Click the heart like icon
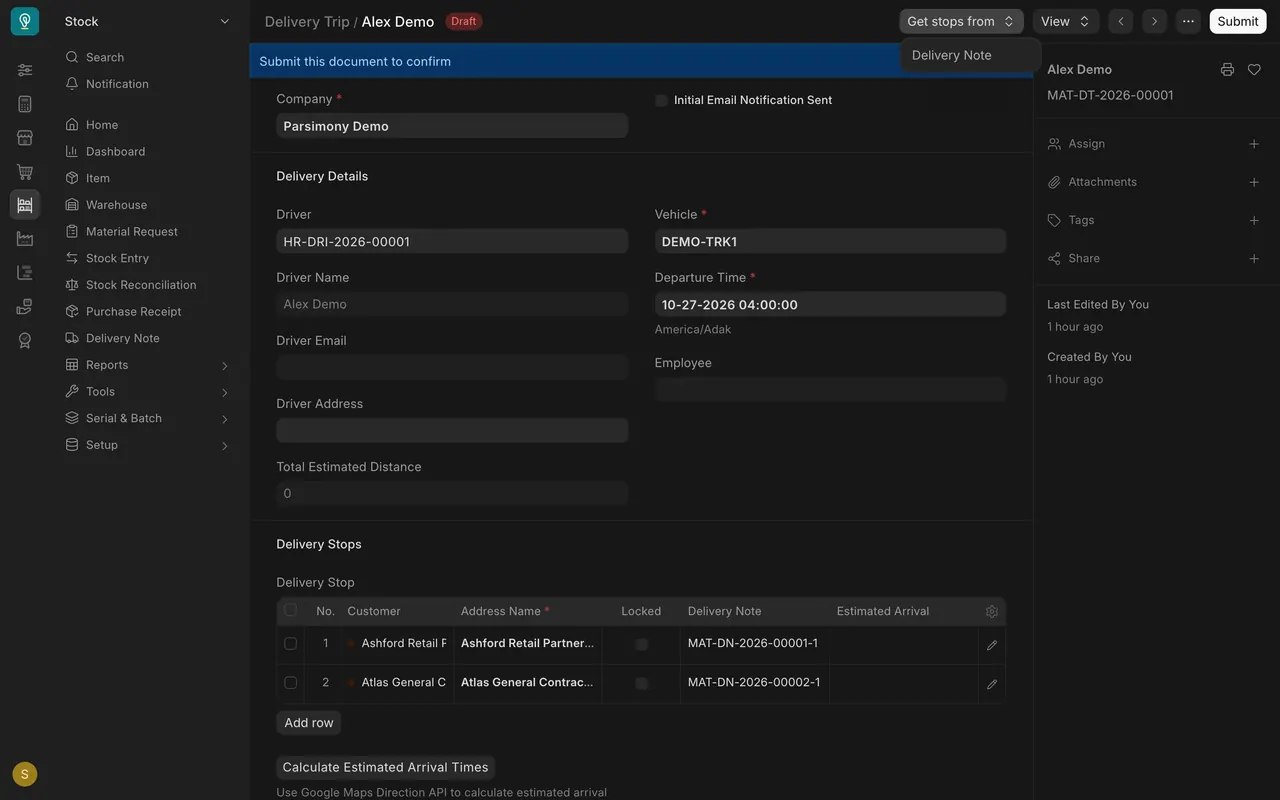Image resolution: width=1280 pixels, height=800 pixels. point(1254,70)
